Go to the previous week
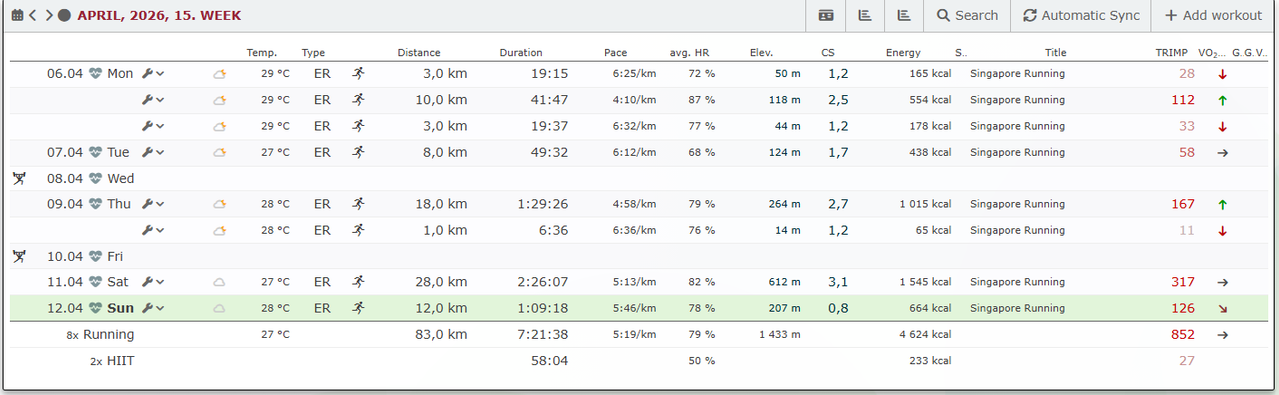Screen dimensions: 1279x395 pos(33,15)
